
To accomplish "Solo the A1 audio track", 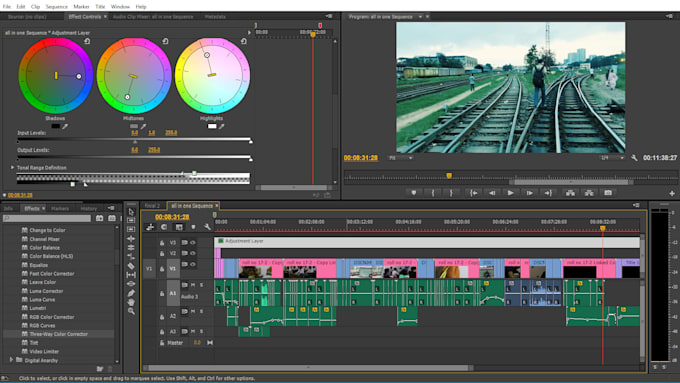I will coord(201,285).
